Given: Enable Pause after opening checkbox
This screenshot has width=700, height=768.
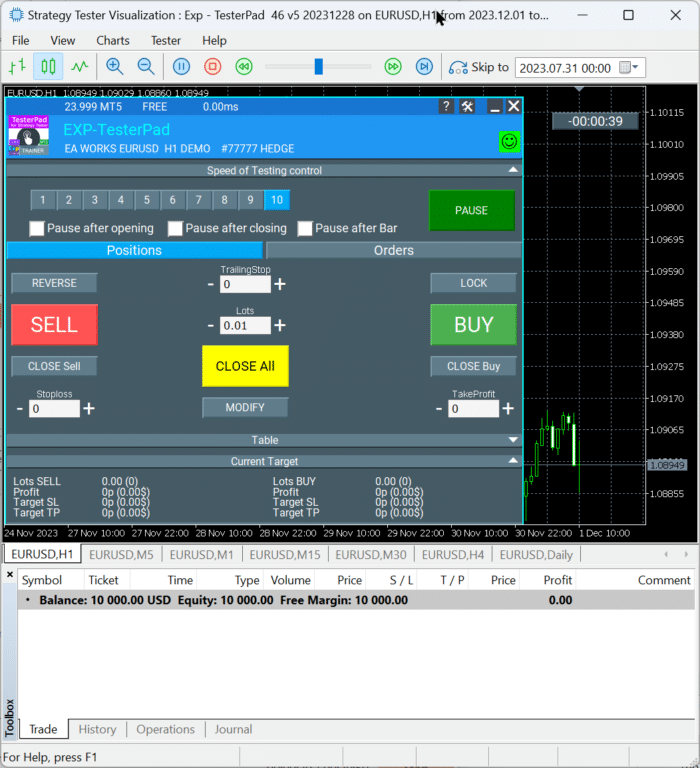Looking at the screenshot, I should [37, 228].
